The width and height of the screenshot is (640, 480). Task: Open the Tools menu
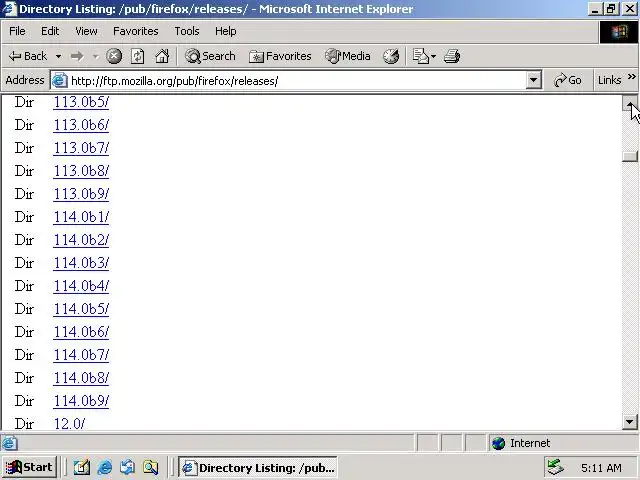(187, 31)
